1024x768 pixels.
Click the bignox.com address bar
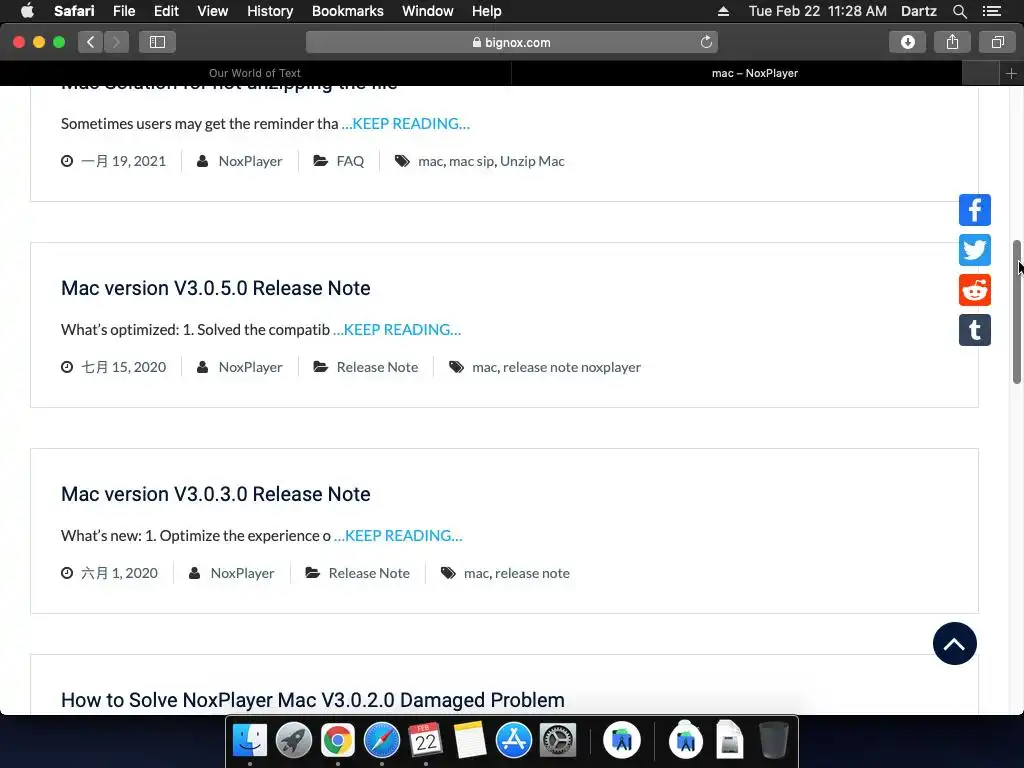pos(511,42)
